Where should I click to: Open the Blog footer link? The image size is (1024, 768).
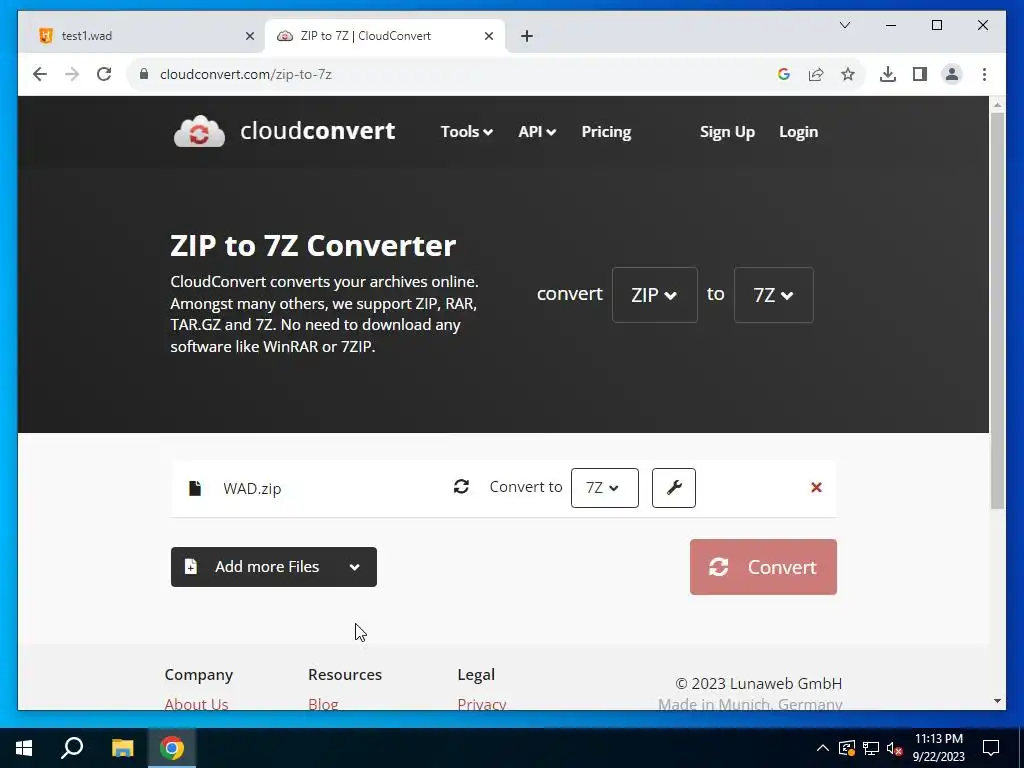(323, 704)
